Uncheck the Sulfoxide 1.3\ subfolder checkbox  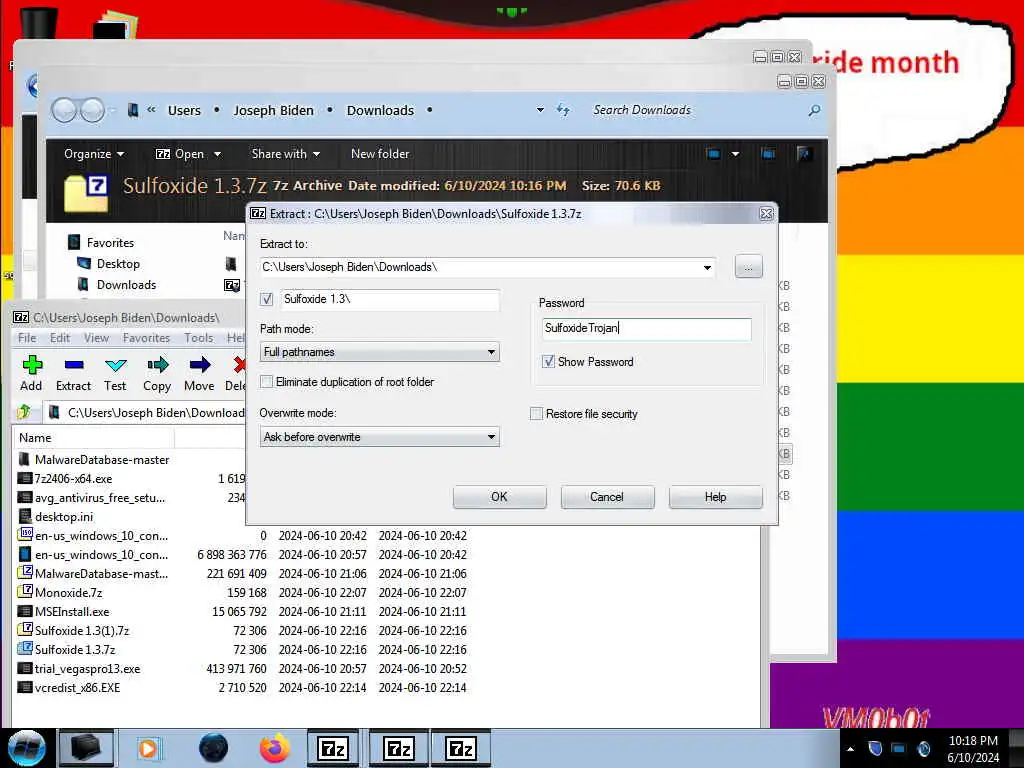266,299
